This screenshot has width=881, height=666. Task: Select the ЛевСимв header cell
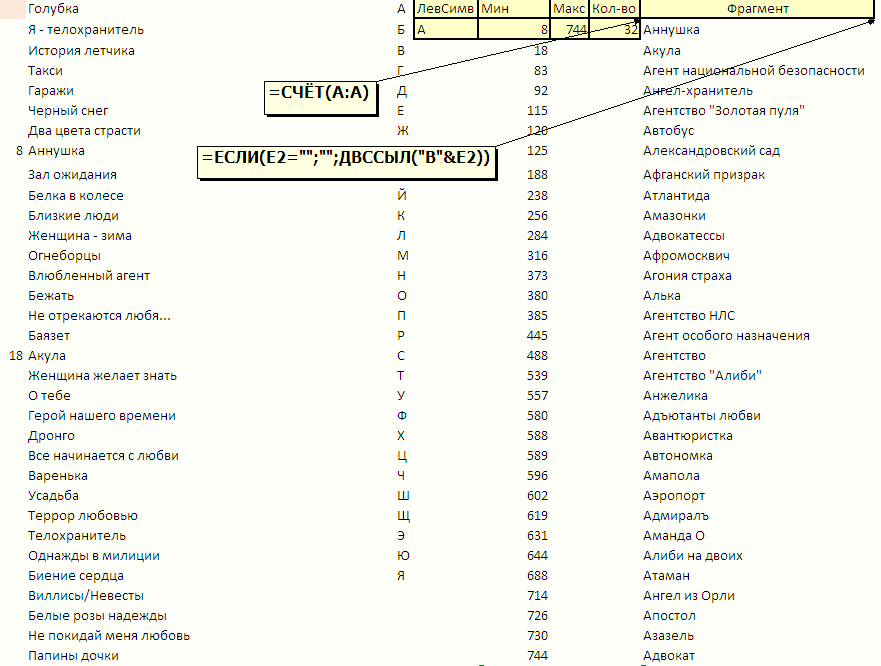point(446,9)
